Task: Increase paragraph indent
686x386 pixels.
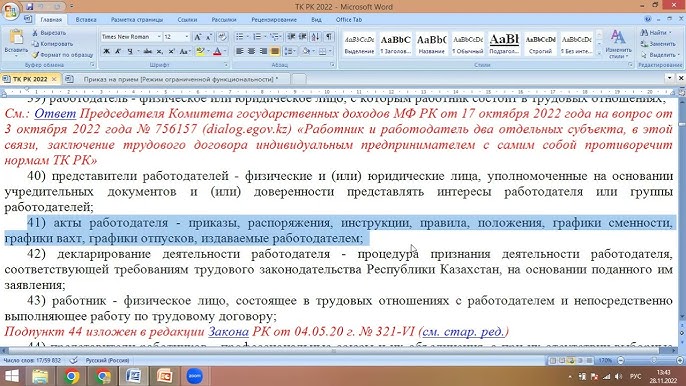Action: tap(302, 37)
